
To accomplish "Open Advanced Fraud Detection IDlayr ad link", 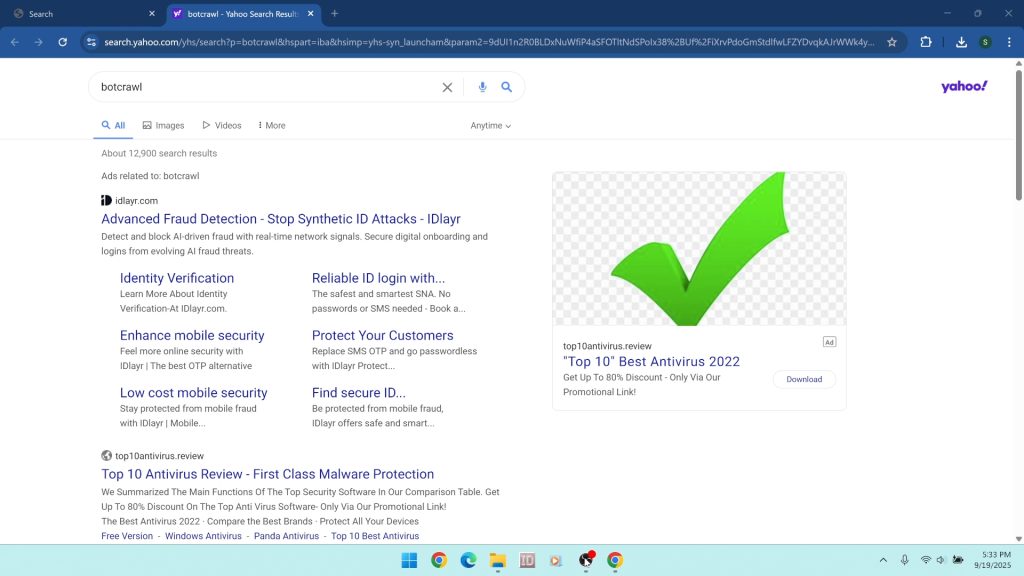I will [x=281, y=219].
